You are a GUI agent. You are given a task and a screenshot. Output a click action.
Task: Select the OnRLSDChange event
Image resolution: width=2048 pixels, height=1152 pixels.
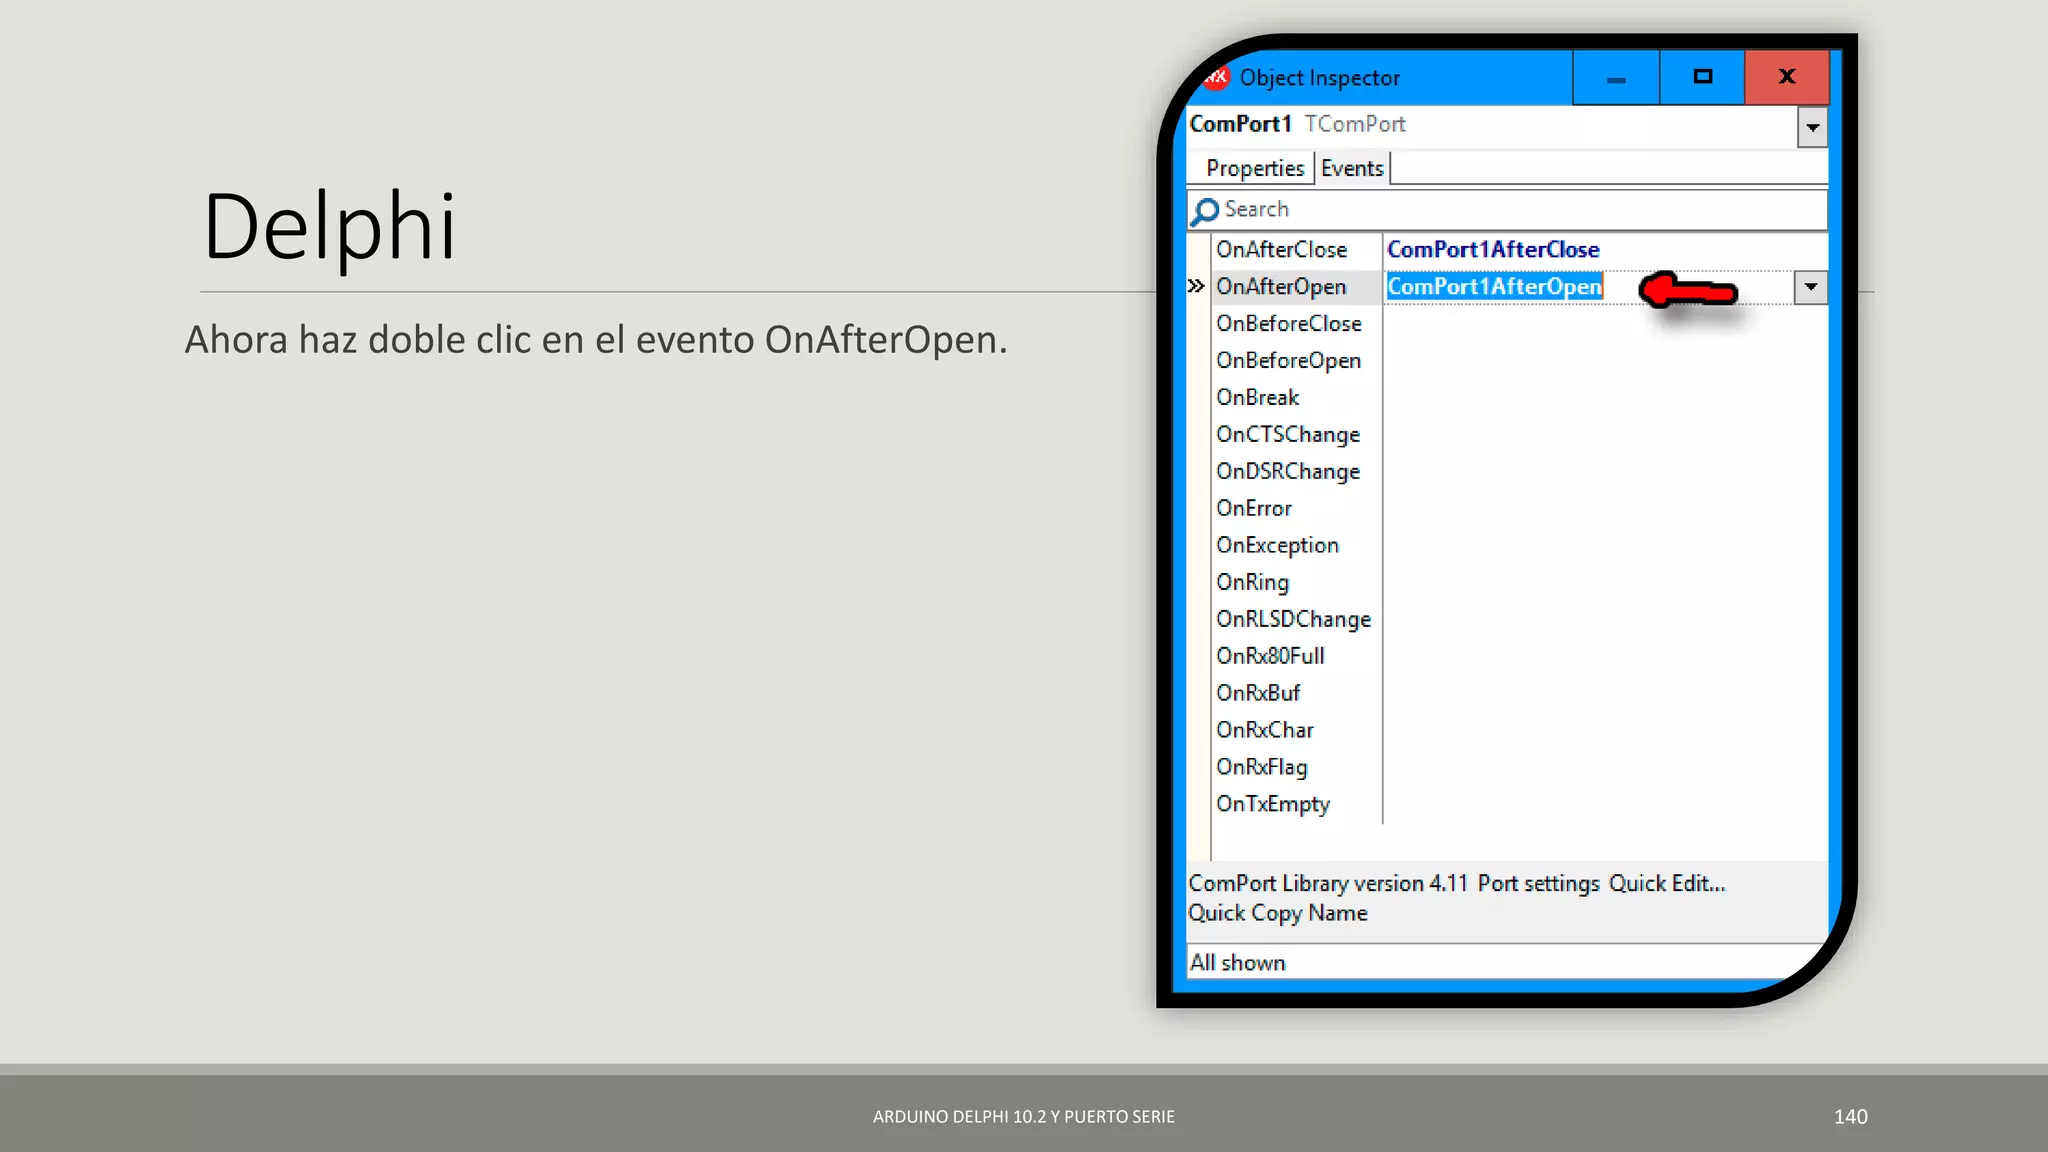1293,620
